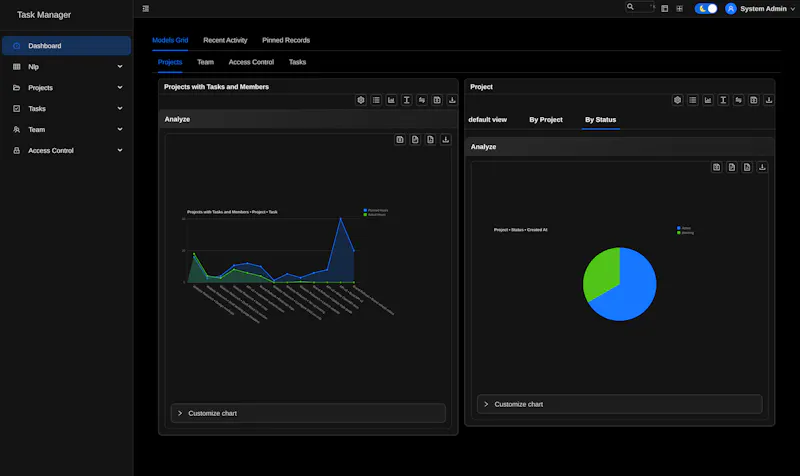
Task: Select the Access Control sub-tab
Action: [251, 62]
